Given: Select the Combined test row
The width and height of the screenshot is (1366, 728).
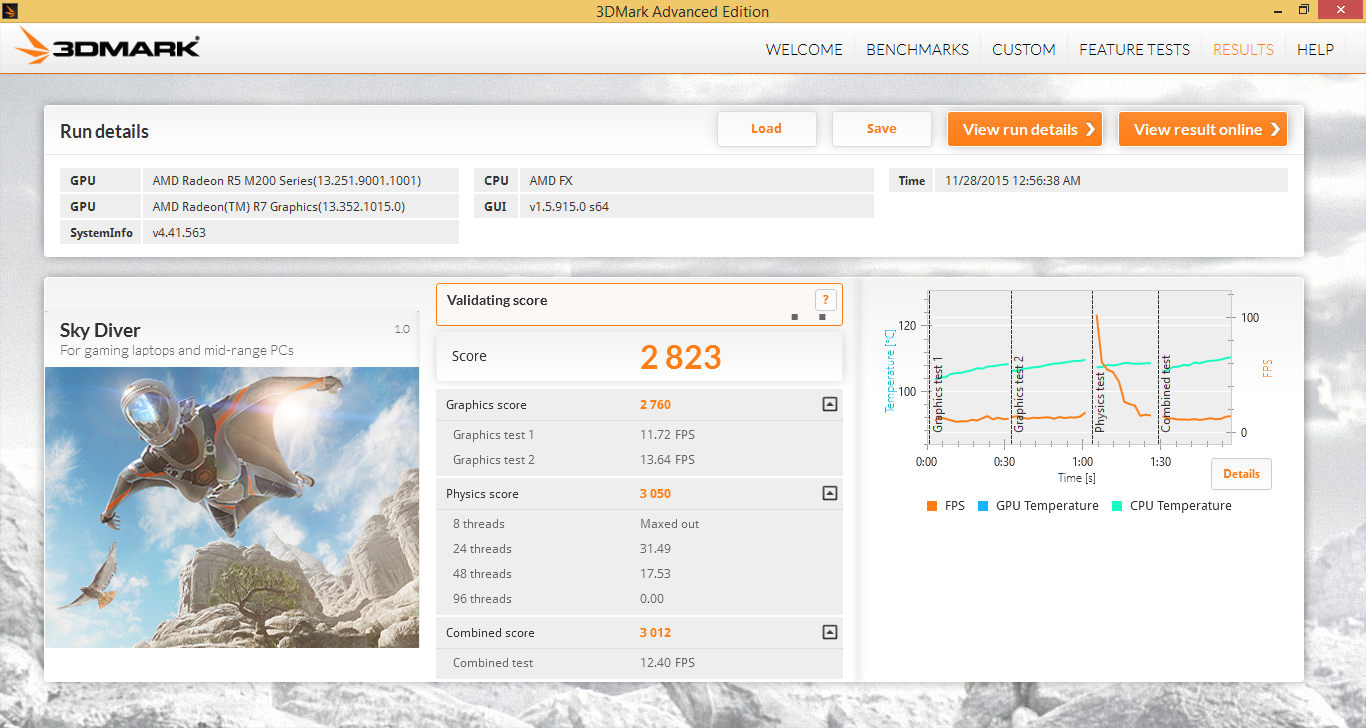Looking at the screenshot, I should pos(639,663).
